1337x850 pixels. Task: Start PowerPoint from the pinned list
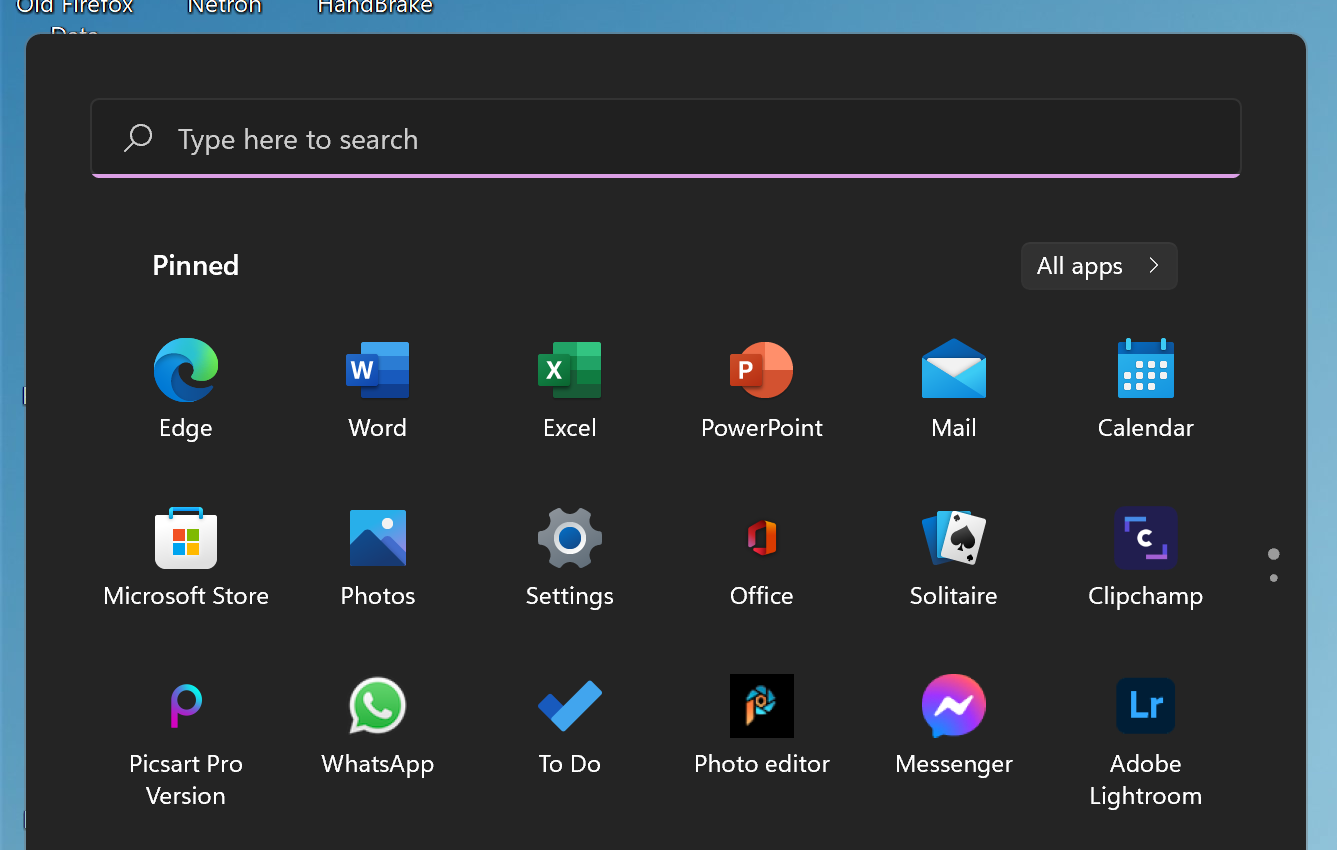tap(762, 389)
